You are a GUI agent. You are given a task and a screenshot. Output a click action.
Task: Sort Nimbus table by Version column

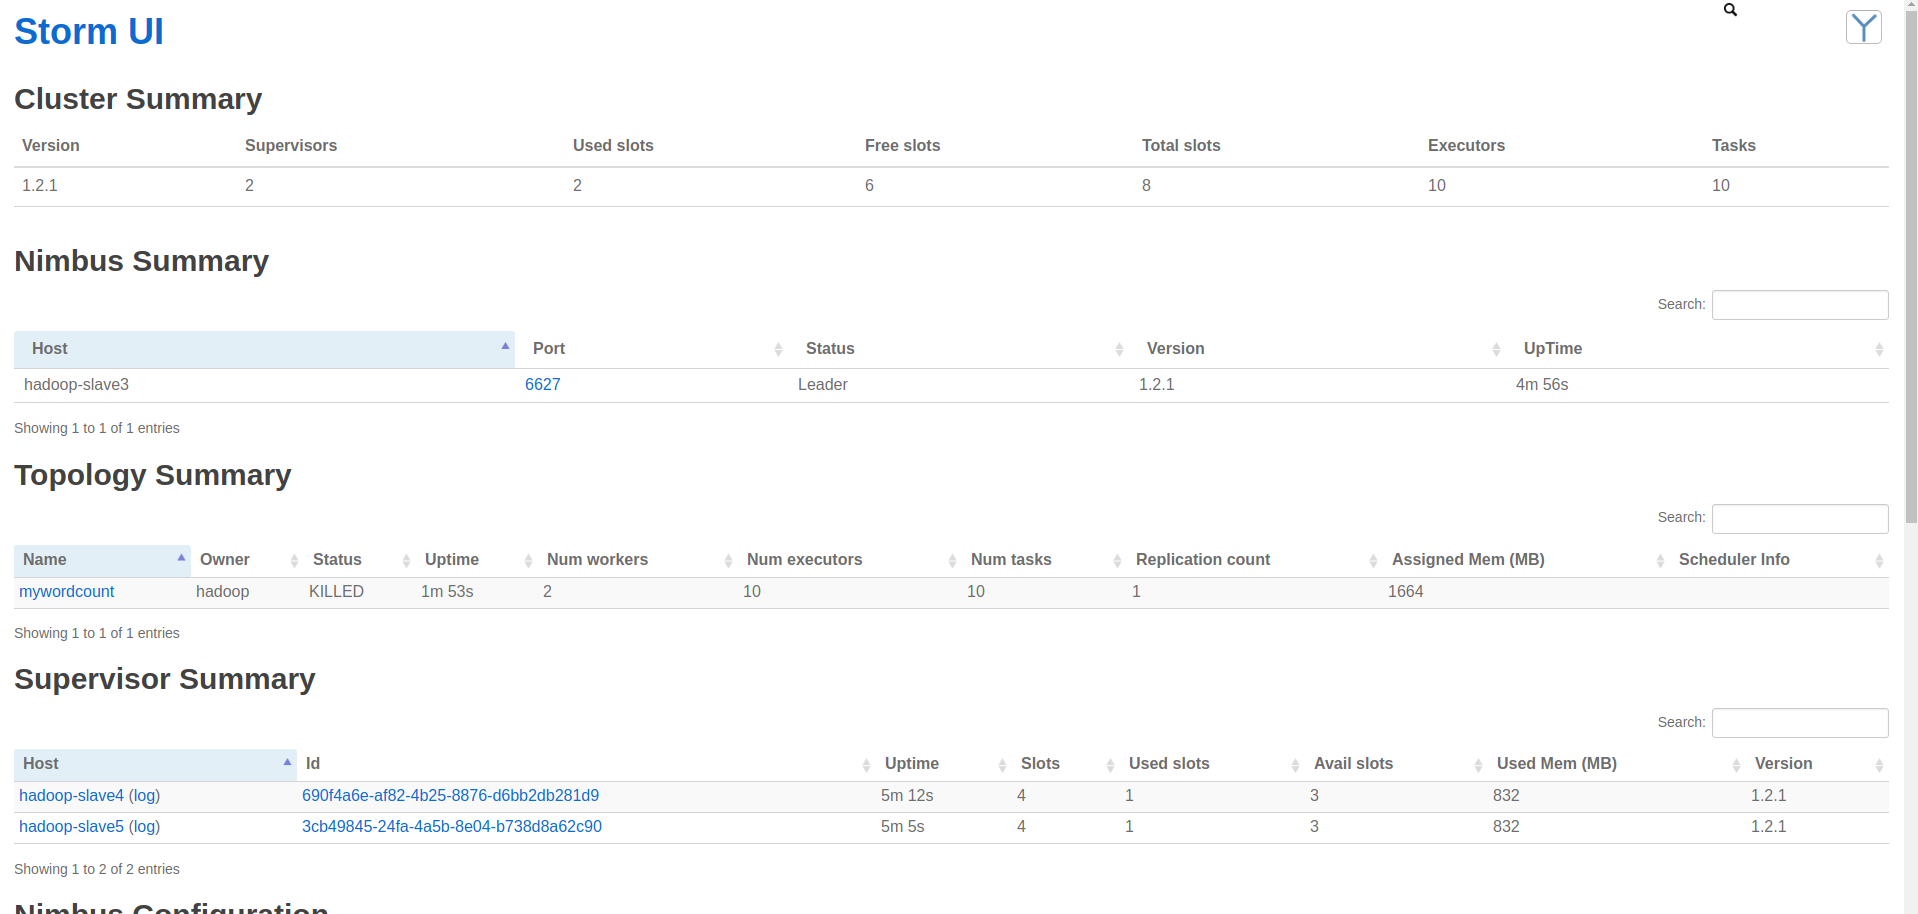[1317, 349]
